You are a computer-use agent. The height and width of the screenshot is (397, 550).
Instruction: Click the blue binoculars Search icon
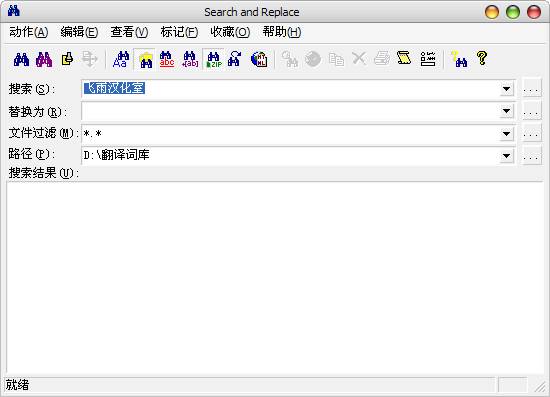point(21,59)
